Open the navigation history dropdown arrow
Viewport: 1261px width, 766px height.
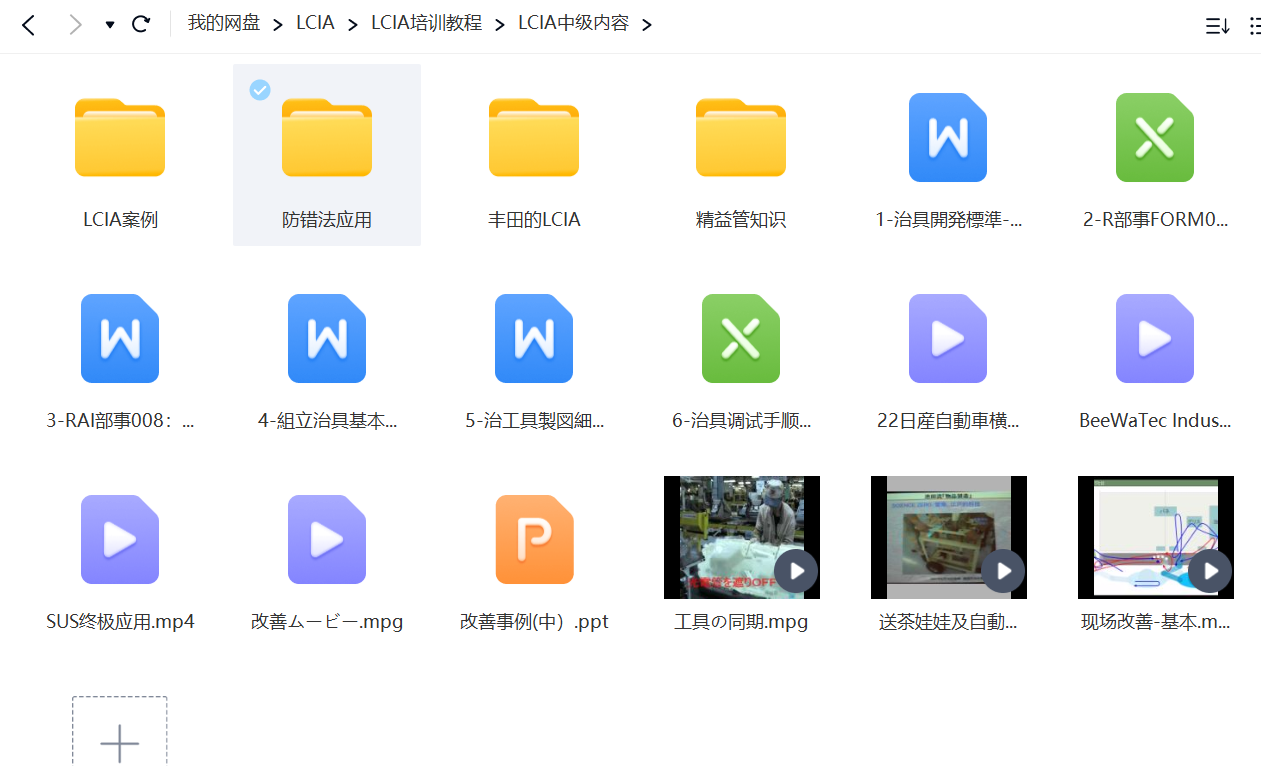(x=108, y=24)
